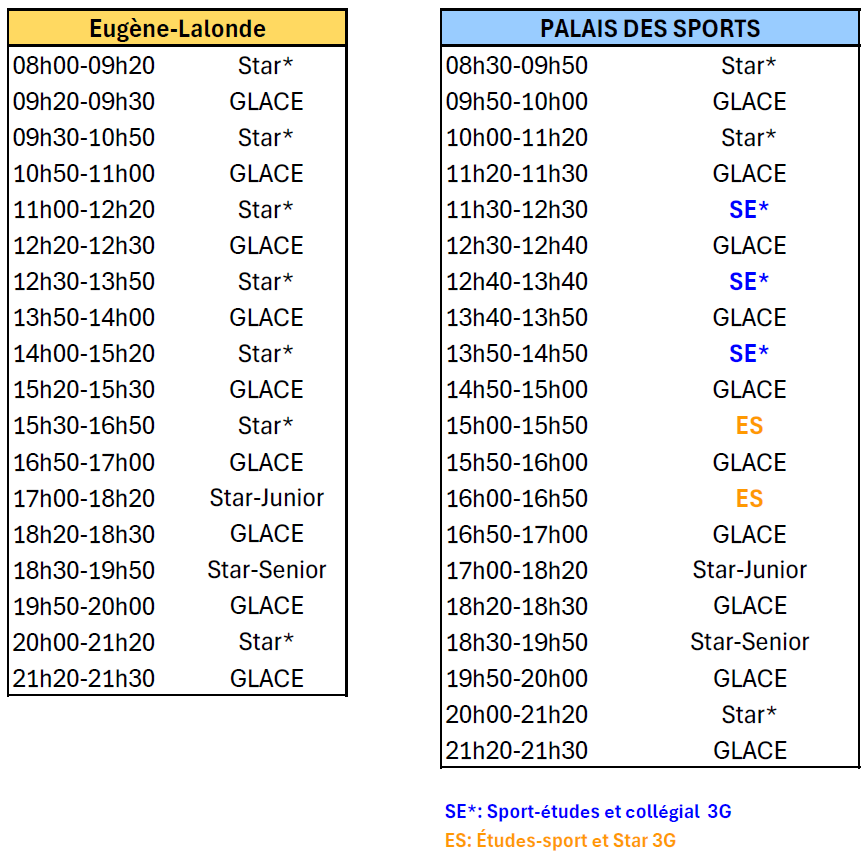Select the 14h00-15h20 time cell

(84, 354)
